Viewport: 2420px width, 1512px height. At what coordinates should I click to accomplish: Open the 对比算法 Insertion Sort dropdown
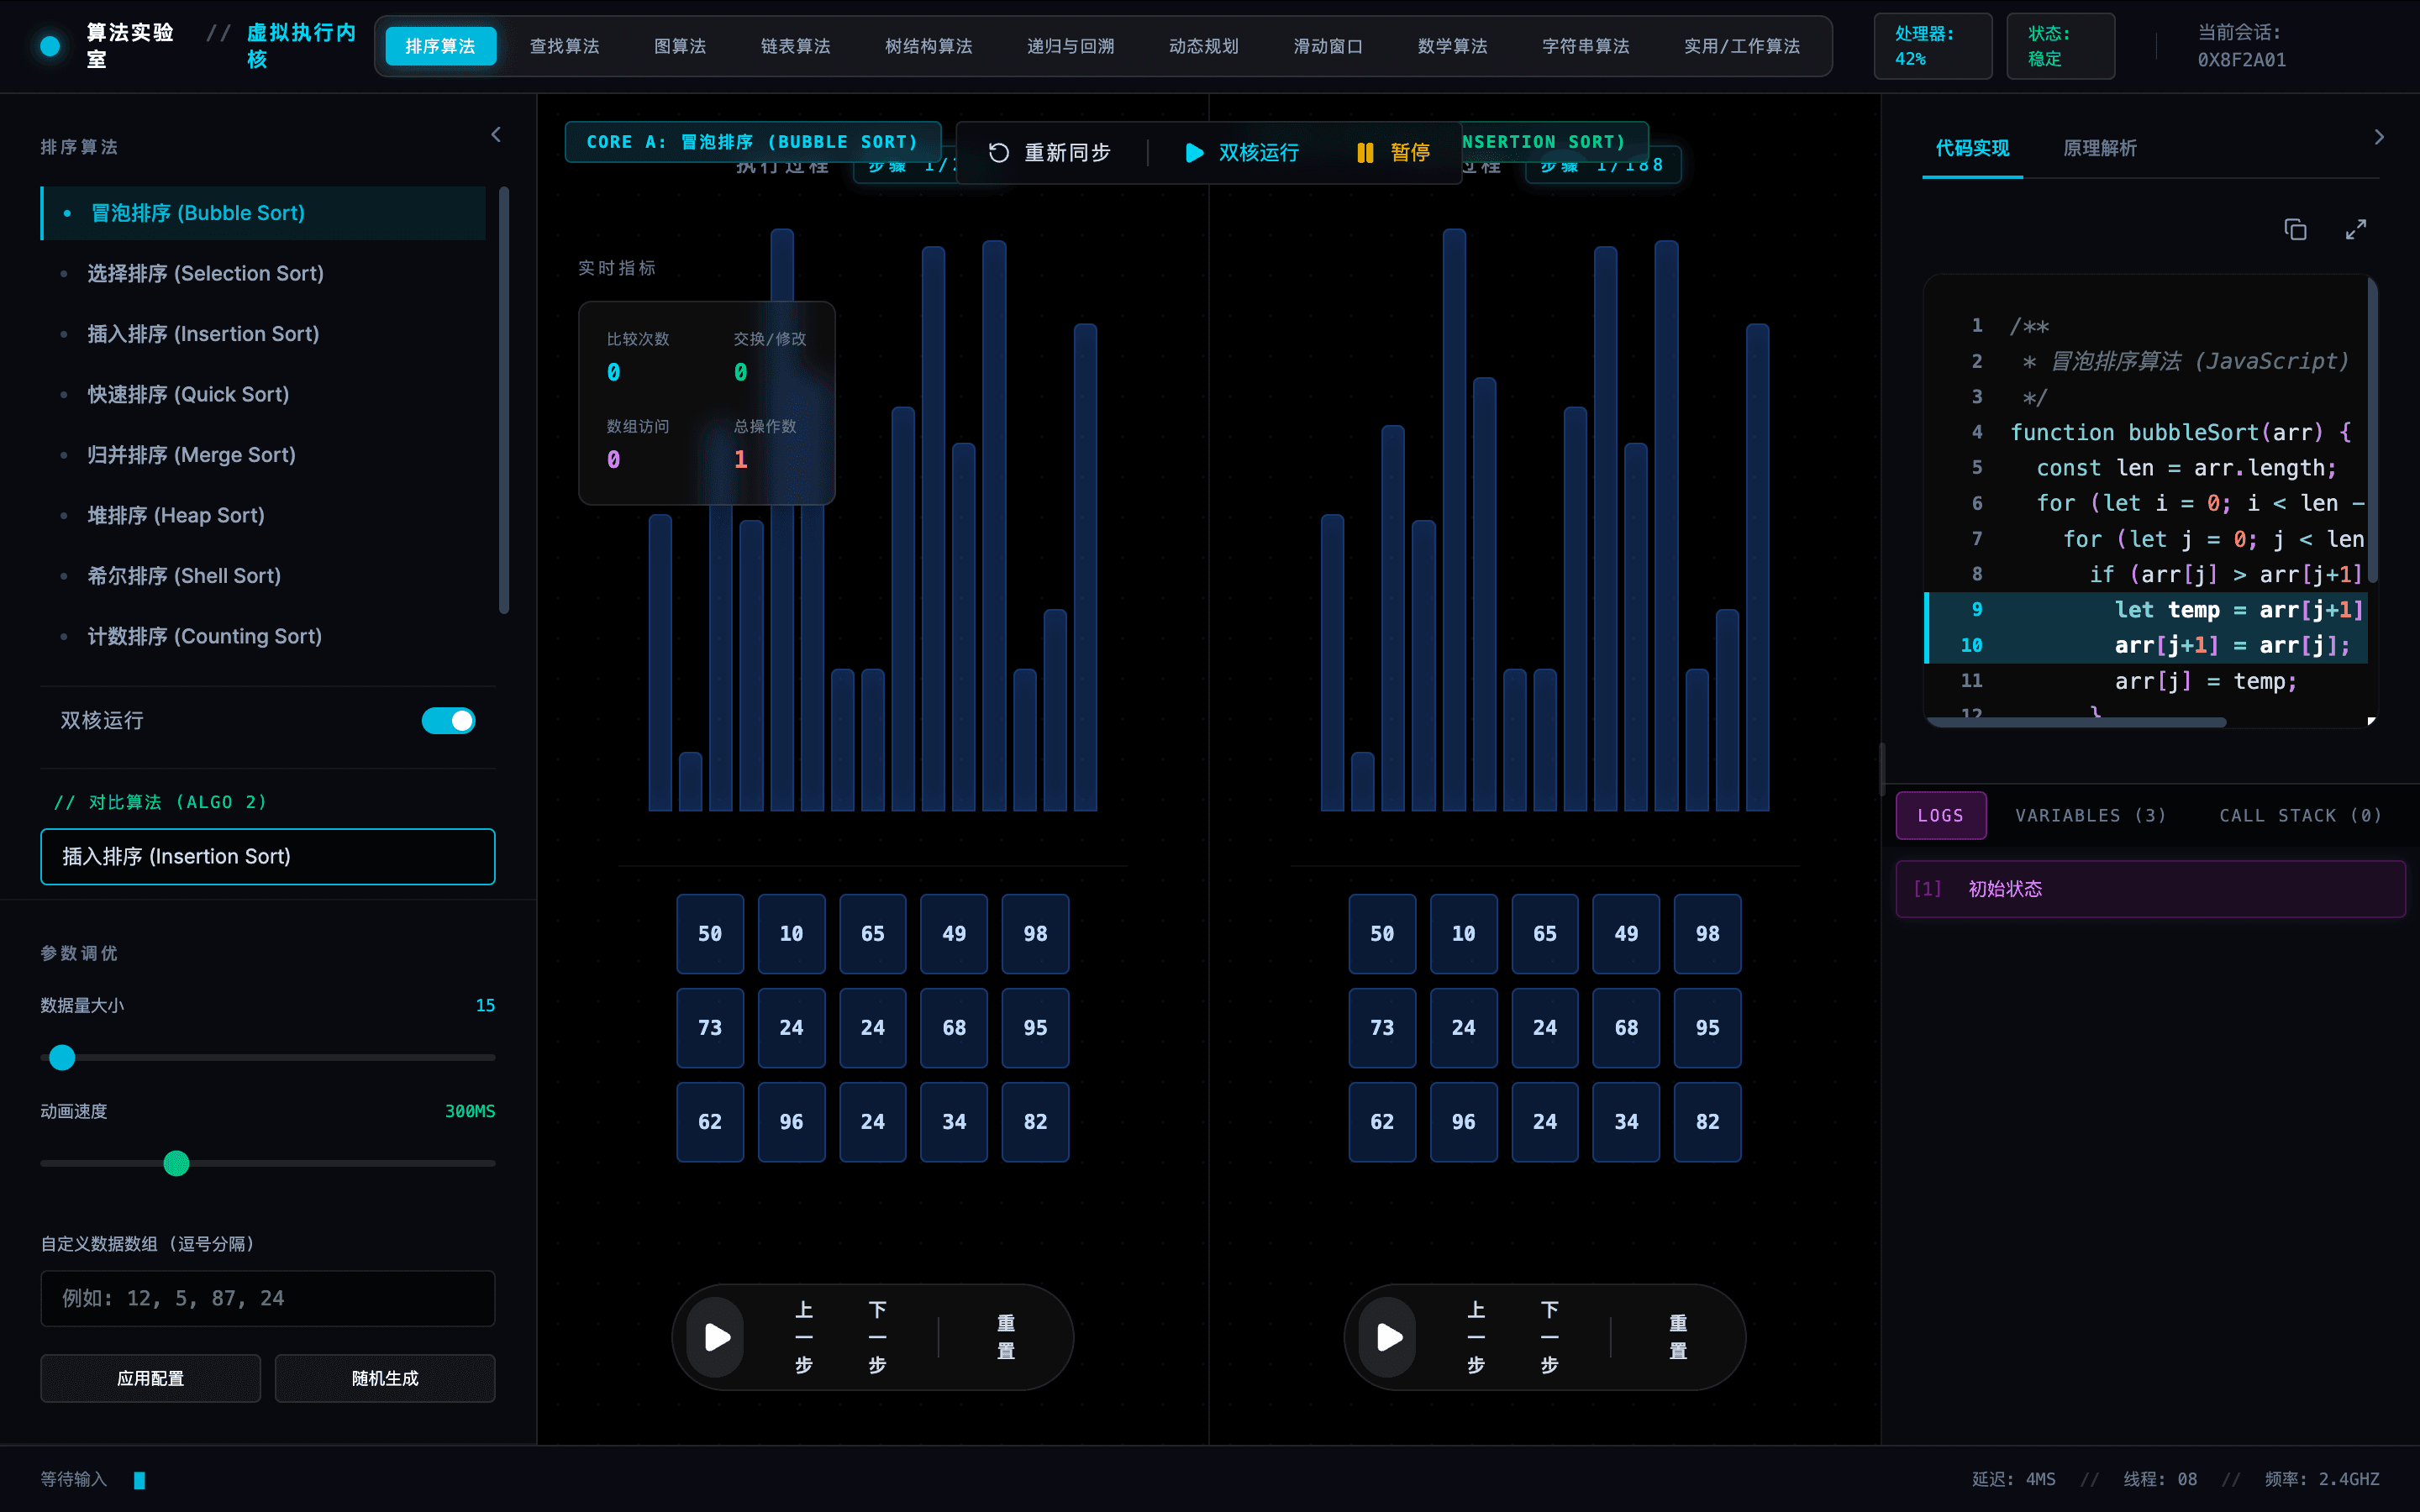[267, 856]
